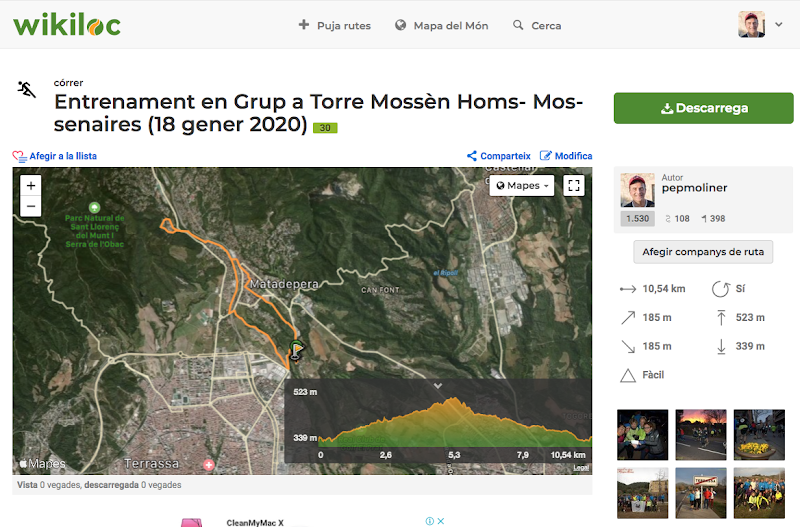Collapse the elevation profile panel
Screen dimensions: 800x527
tap(438, 386)
